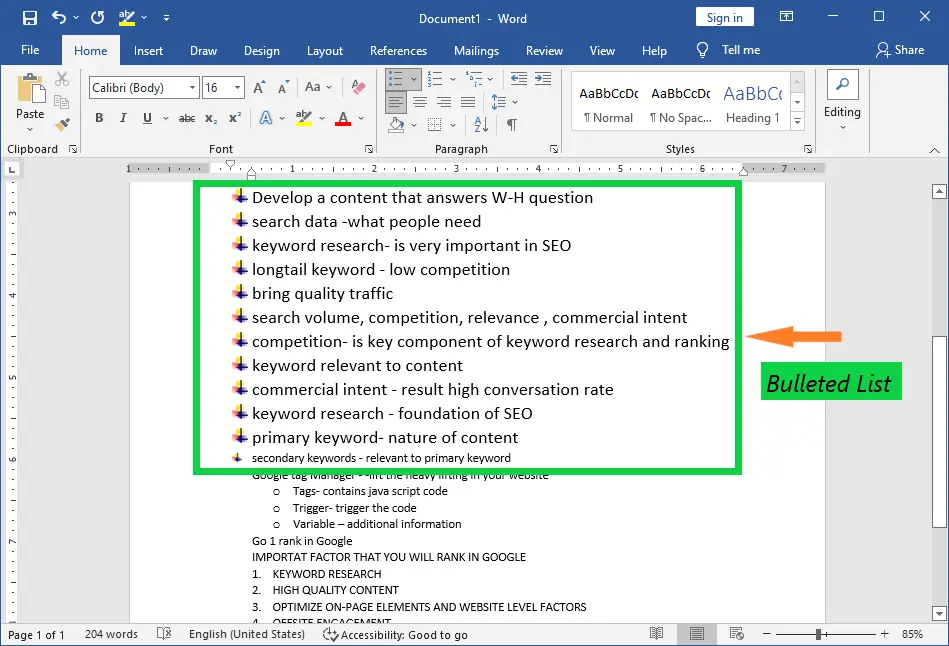This screenshot has width=949, height=646.
Task: Click the Cut scissors icon
Action: click(x=62, y=79)
